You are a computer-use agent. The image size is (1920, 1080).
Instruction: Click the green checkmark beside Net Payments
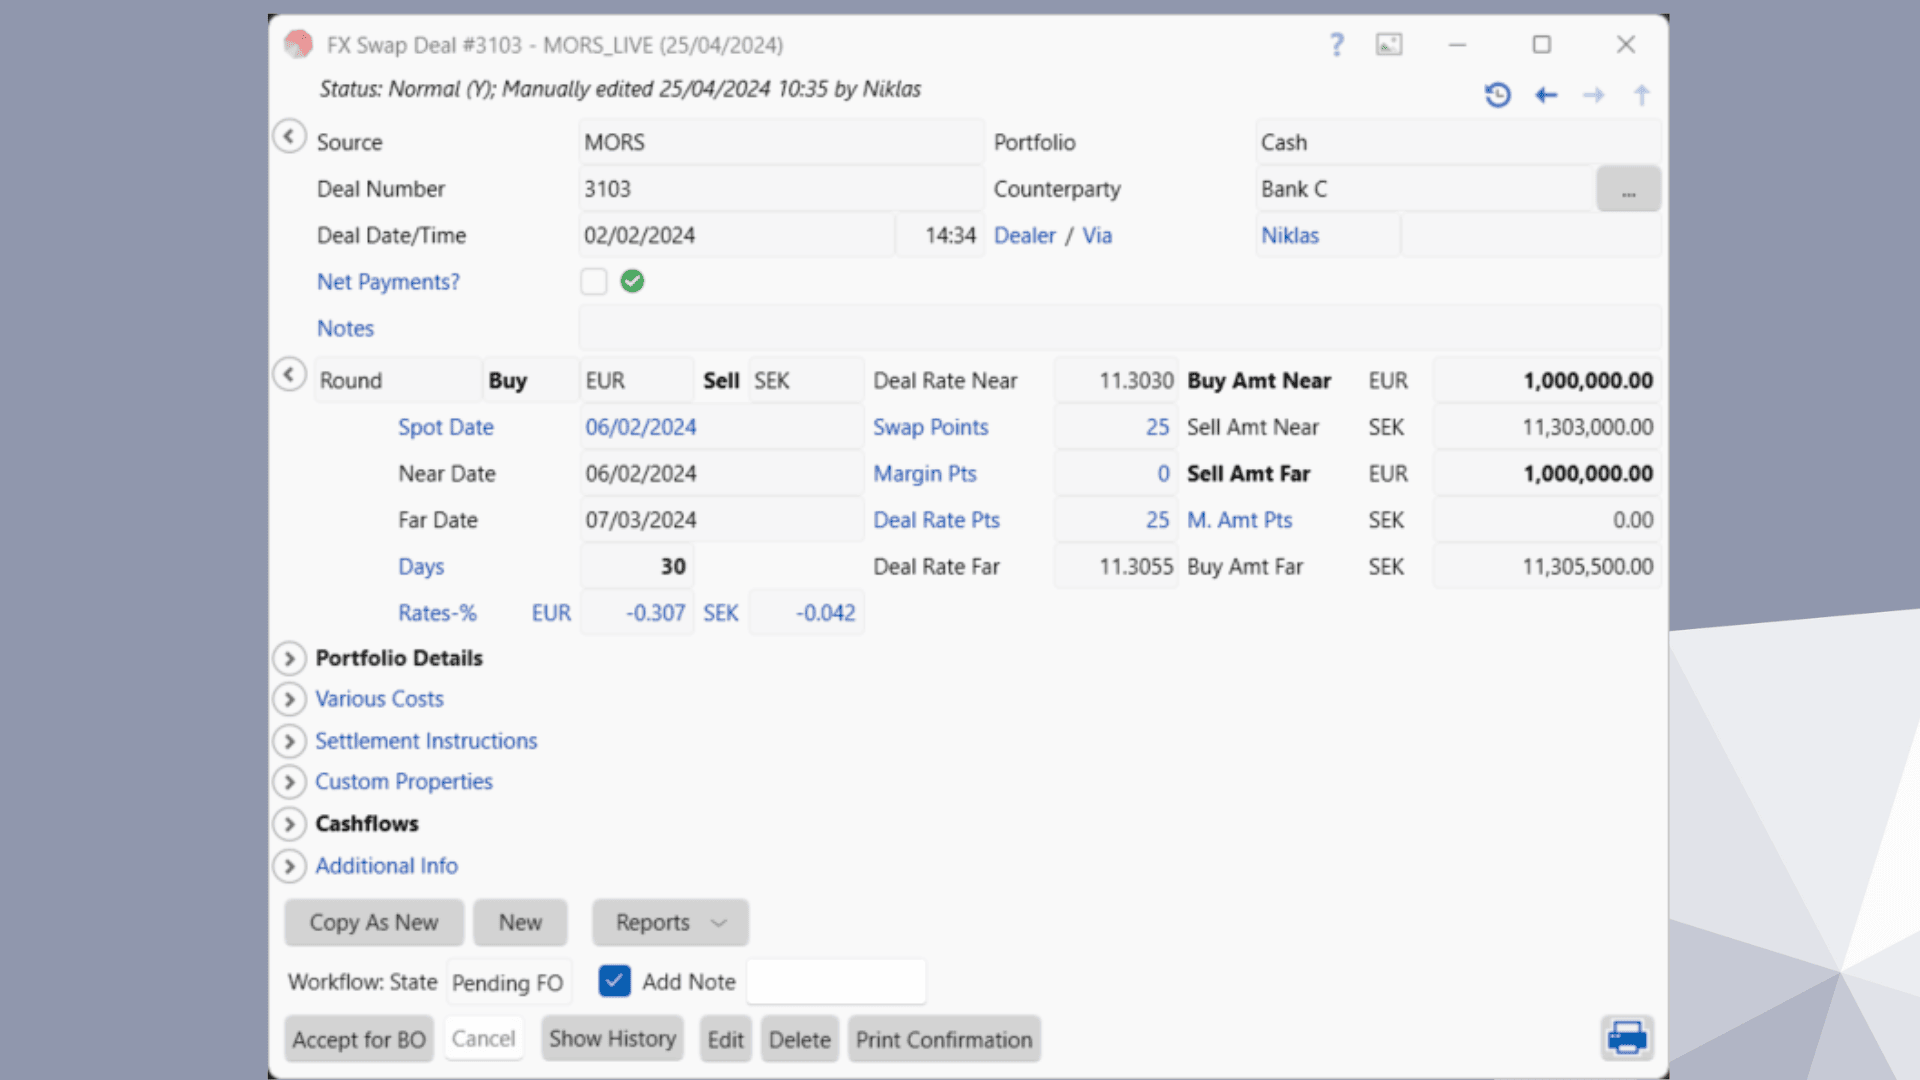click(x=632, y=281)
